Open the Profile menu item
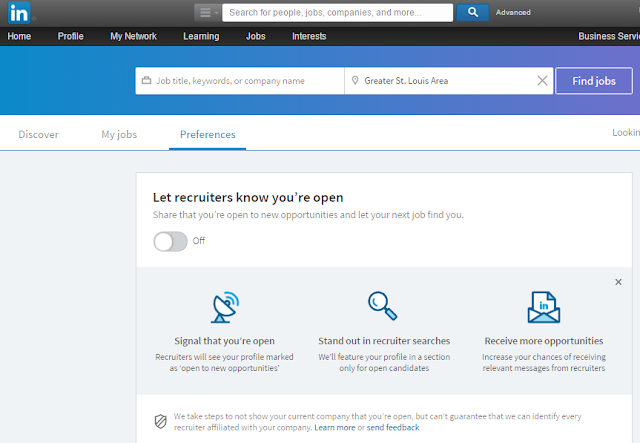This screenshot has height=443, width=640. coord(70,36)
